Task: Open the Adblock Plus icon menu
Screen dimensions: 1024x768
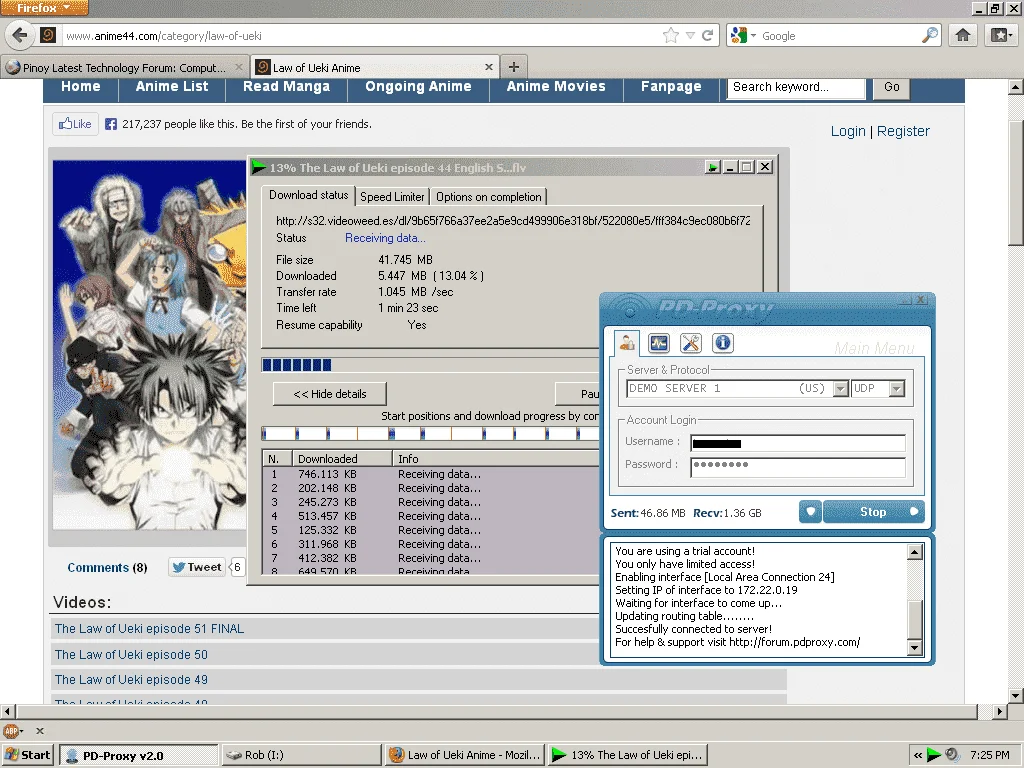Action: tap(12, 731)
